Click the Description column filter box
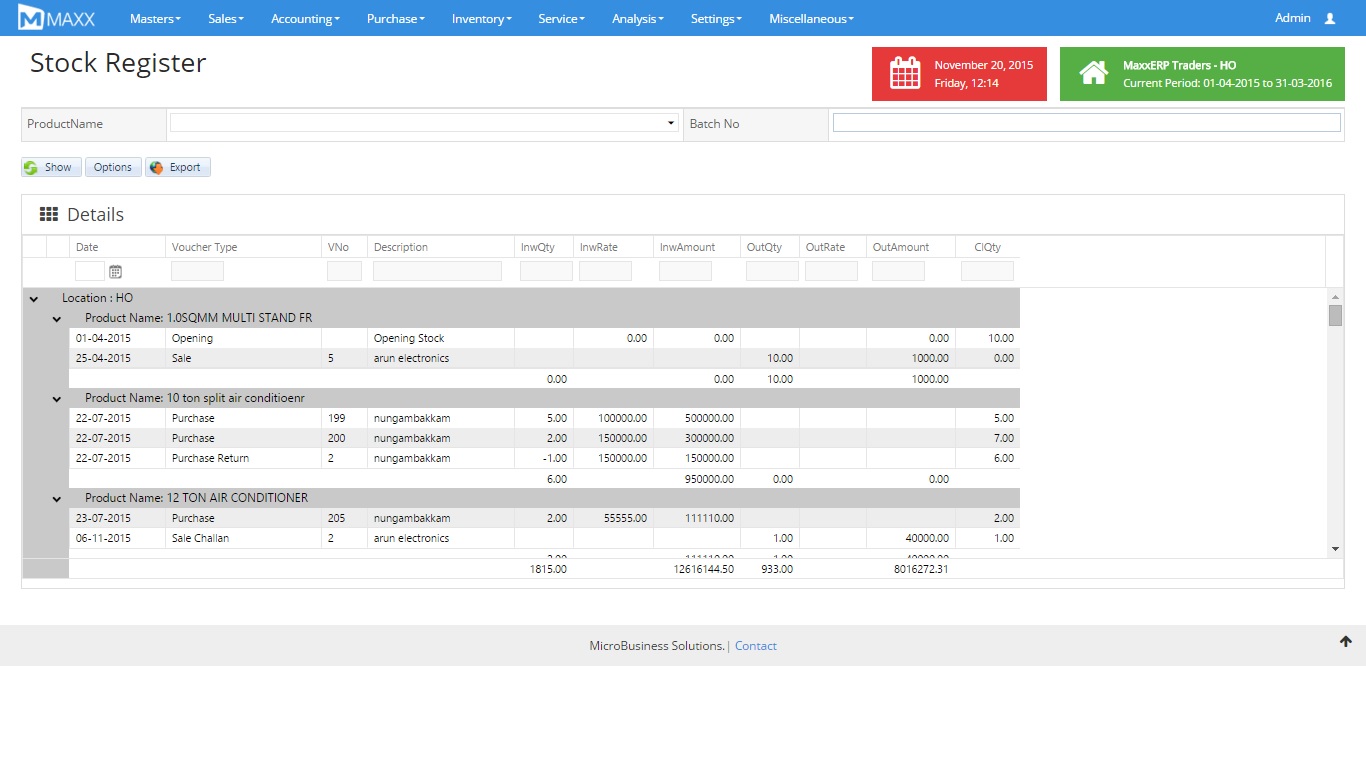This screenshot has width=1366, height=768. [x=437, y=271]
